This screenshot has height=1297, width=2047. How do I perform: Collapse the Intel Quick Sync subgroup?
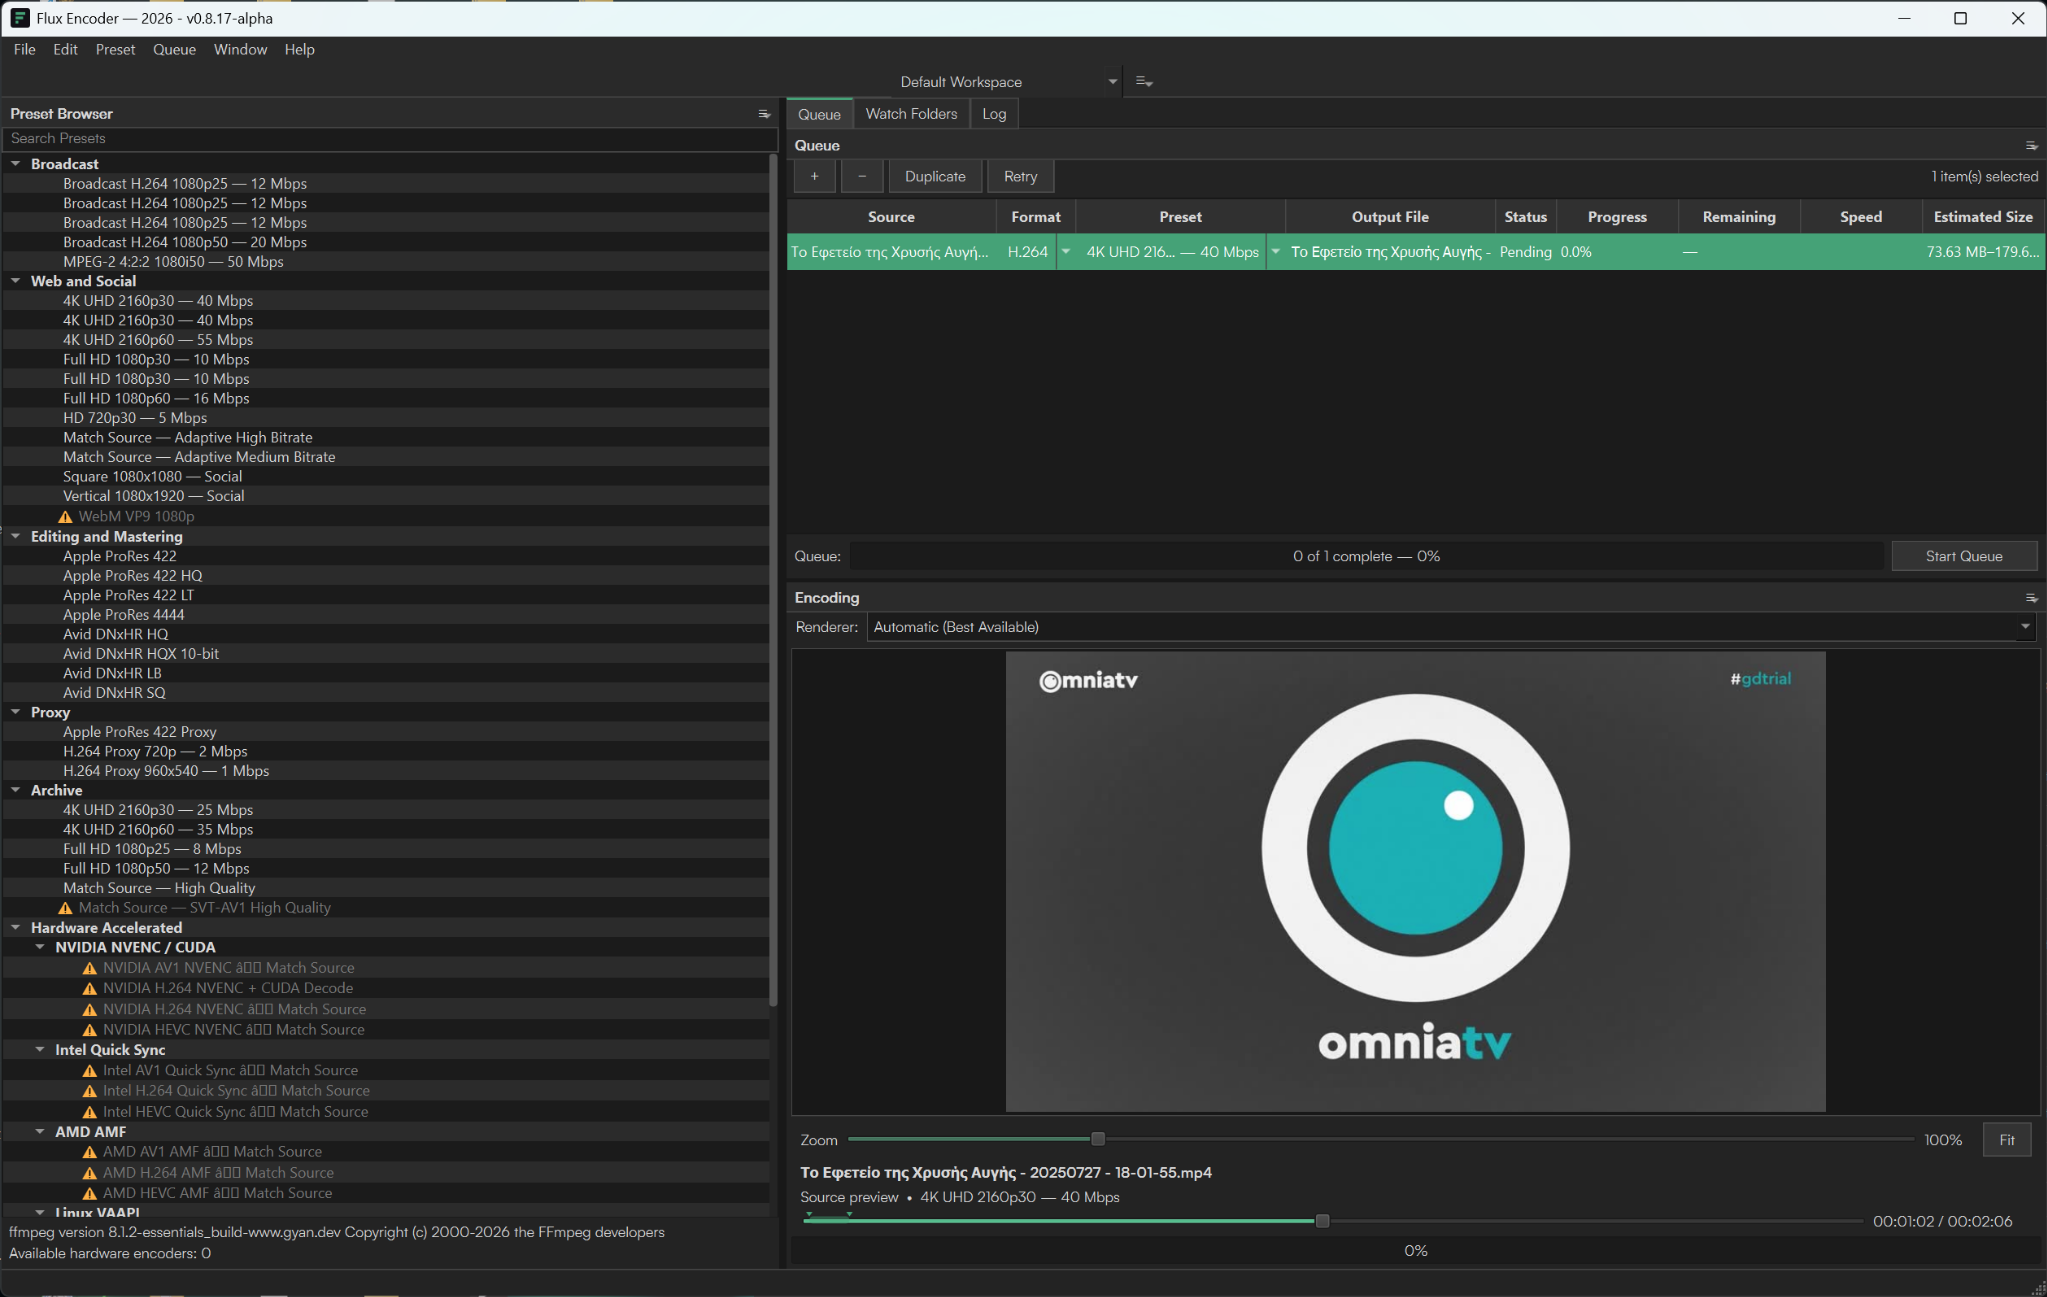pos(40,1050)
